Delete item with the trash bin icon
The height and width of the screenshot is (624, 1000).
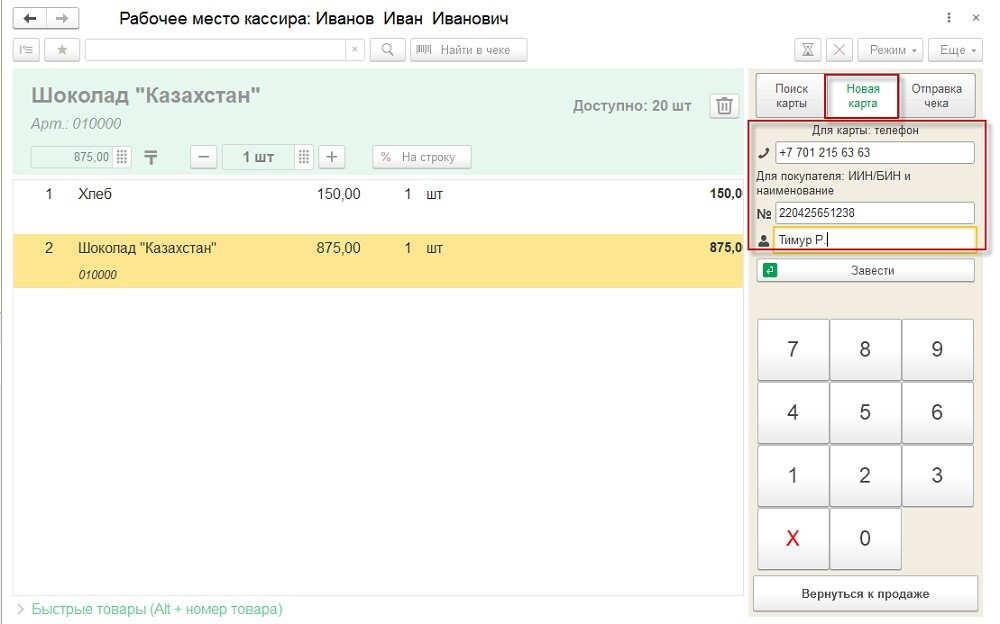(x=725, y=106)
